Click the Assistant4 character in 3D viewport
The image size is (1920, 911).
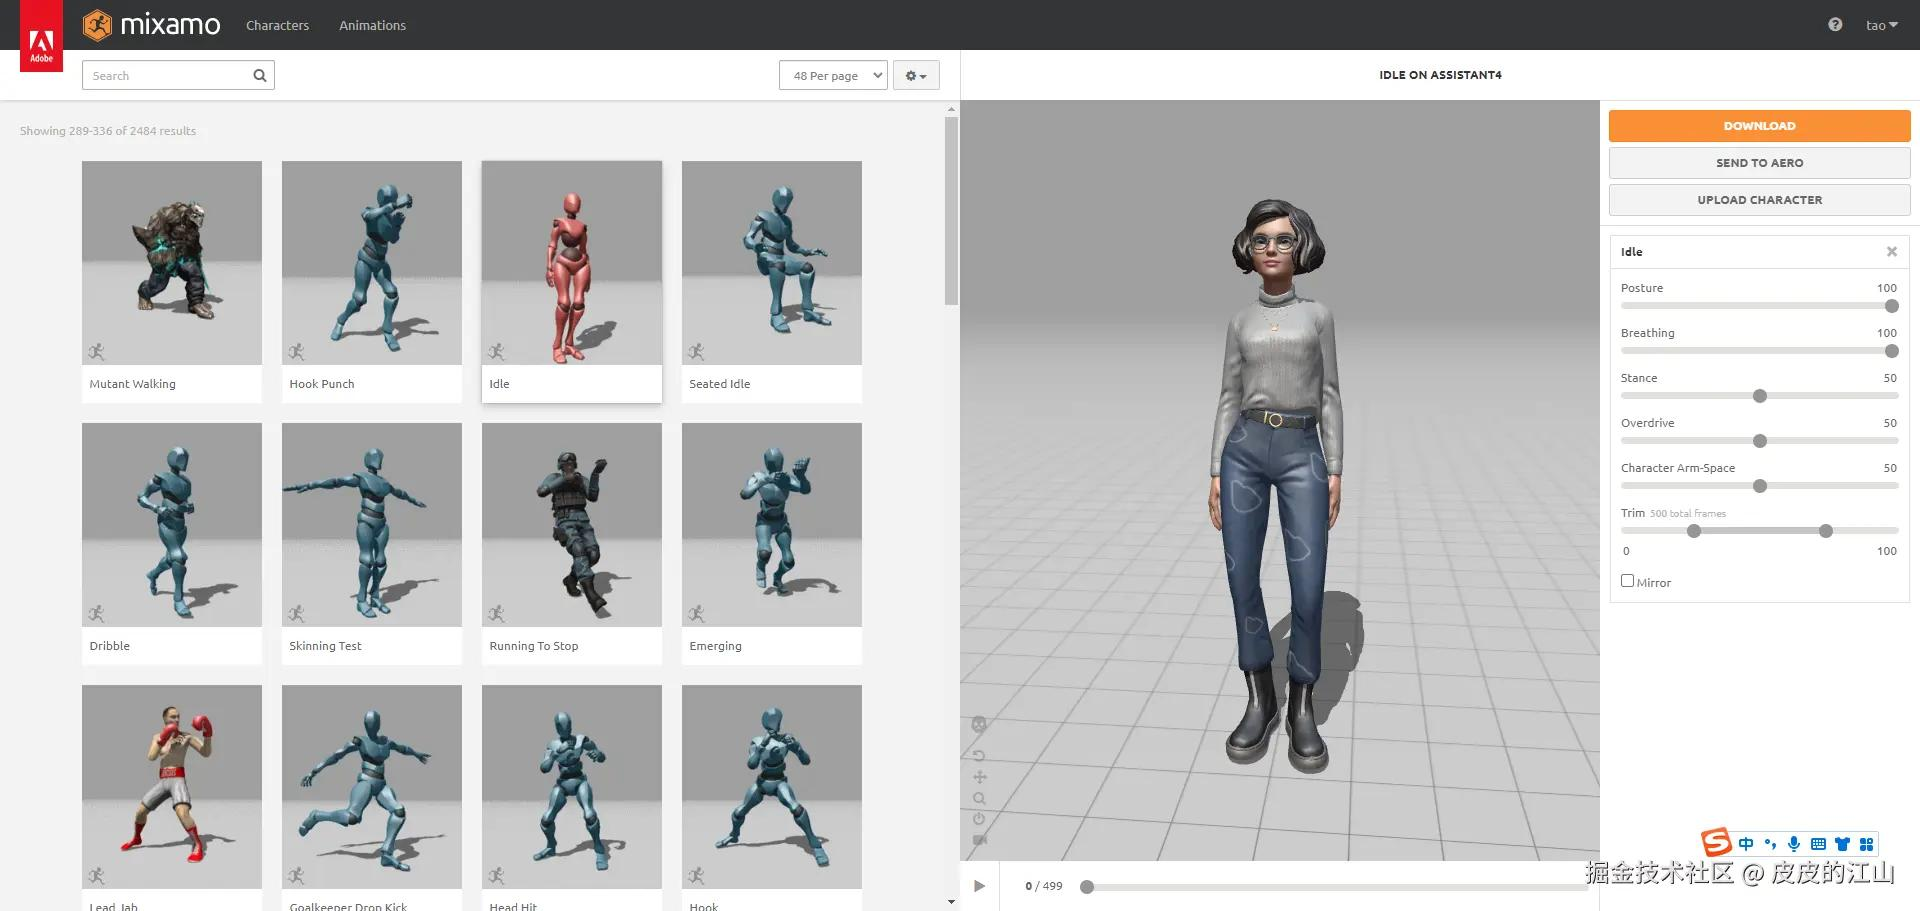click(x=1278, y=485)
